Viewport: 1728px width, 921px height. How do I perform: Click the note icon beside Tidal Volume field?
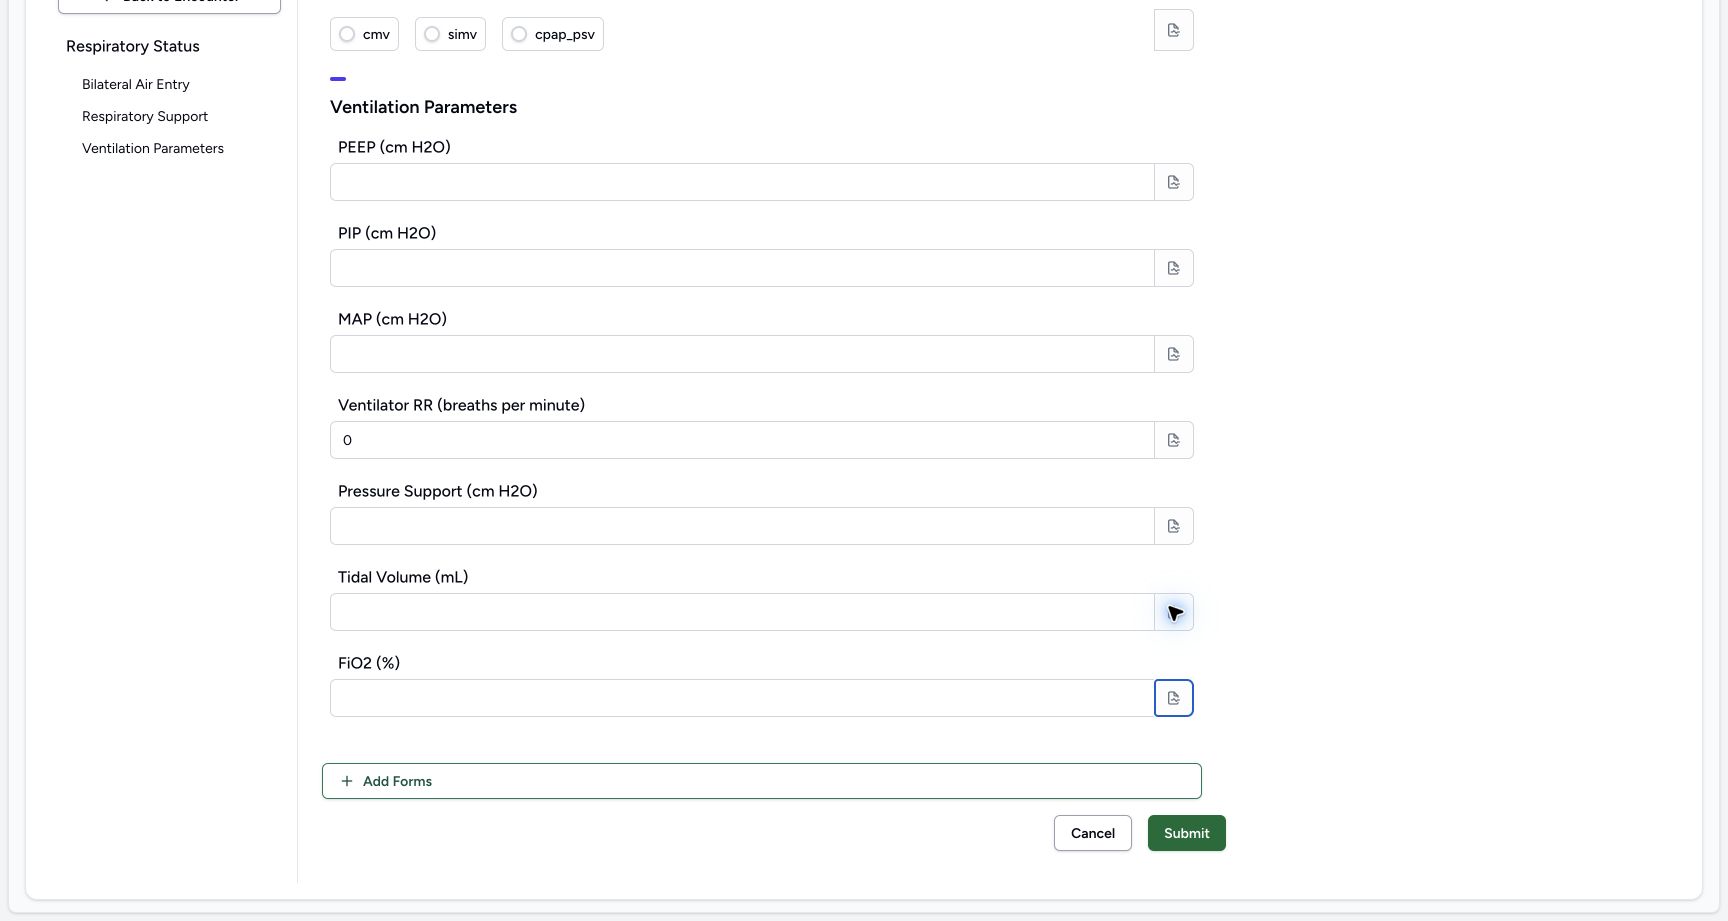[1174, 612]
